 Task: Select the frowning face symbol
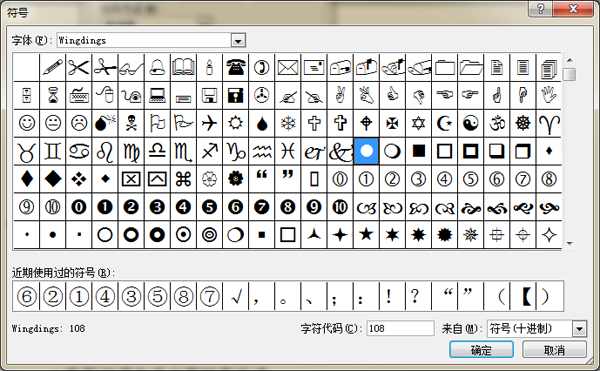[x=79, y=123]
